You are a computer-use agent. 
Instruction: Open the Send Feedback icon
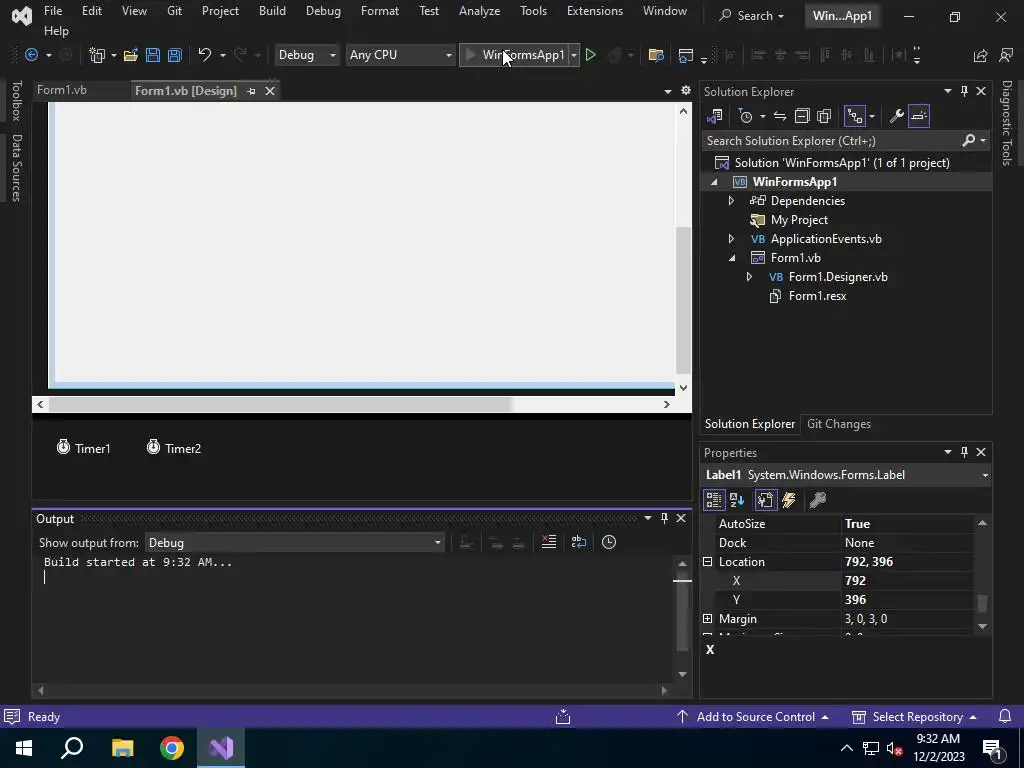[1006, 56]
